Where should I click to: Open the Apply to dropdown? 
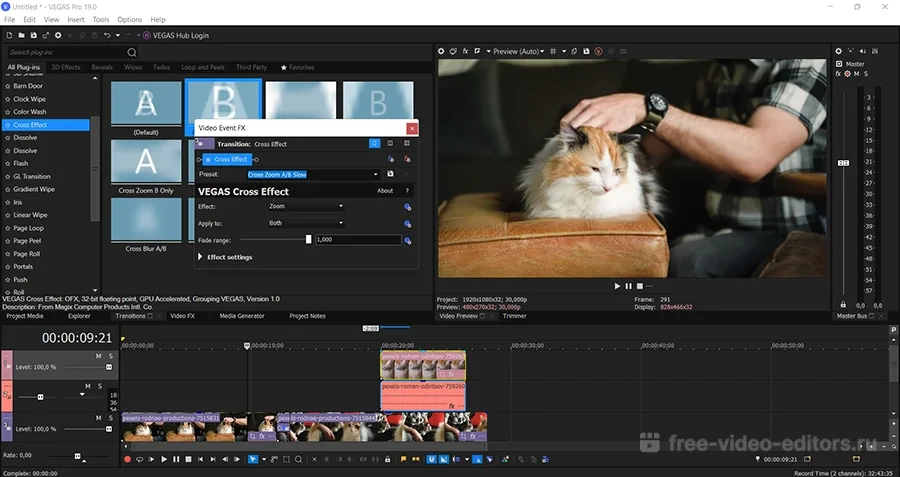[x=341, y=223]
